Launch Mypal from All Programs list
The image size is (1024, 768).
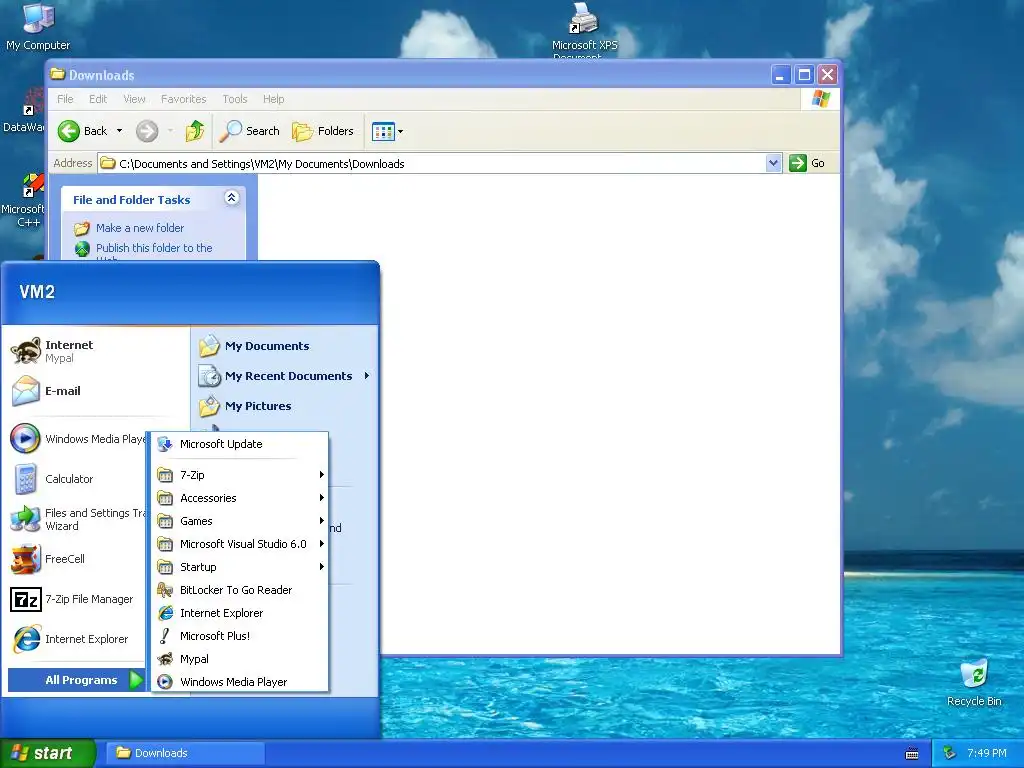240,659
